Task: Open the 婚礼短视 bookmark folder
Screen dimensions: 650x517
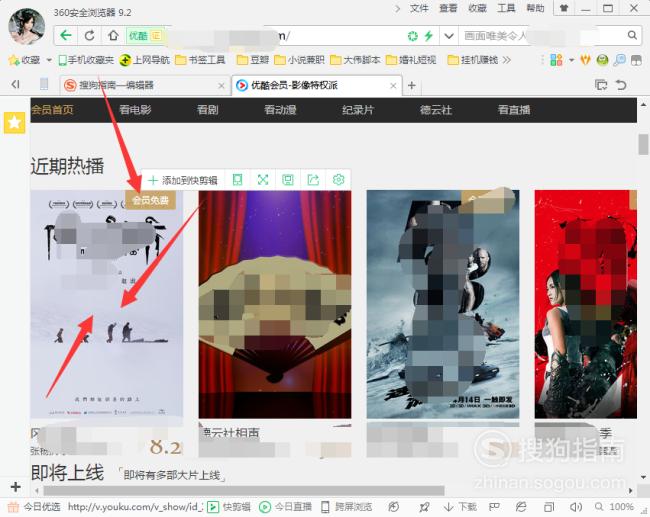Action: point(411,61)
